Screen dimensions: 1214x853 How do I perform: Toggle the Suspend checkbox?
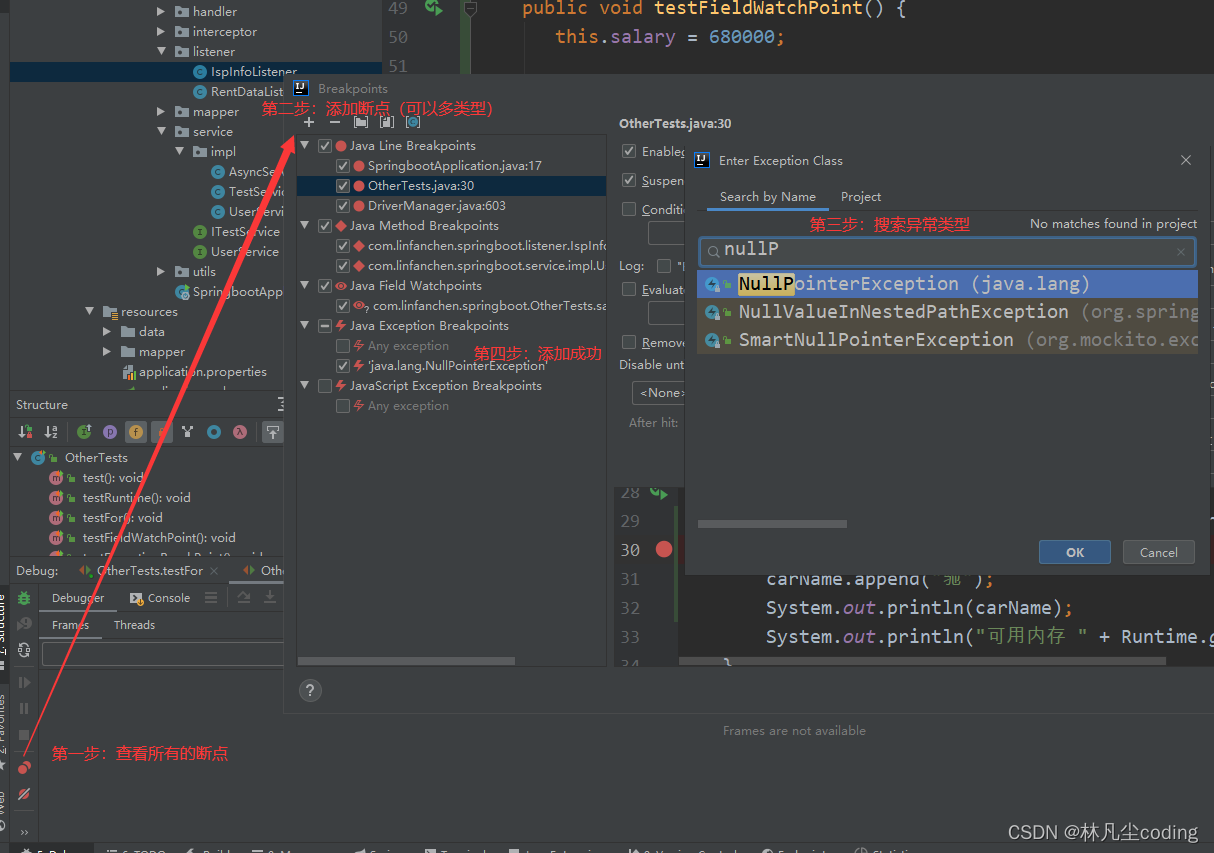(x=629, y=181)
